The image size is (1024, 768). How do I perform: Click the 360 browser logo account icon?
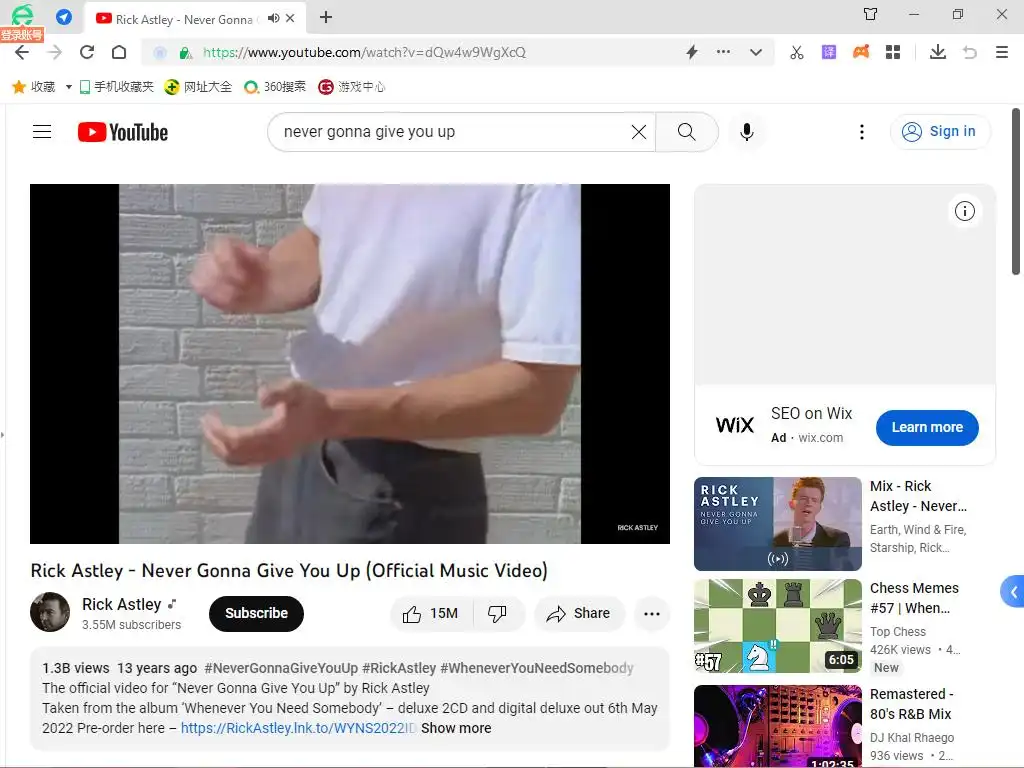(x=22, y=14)
